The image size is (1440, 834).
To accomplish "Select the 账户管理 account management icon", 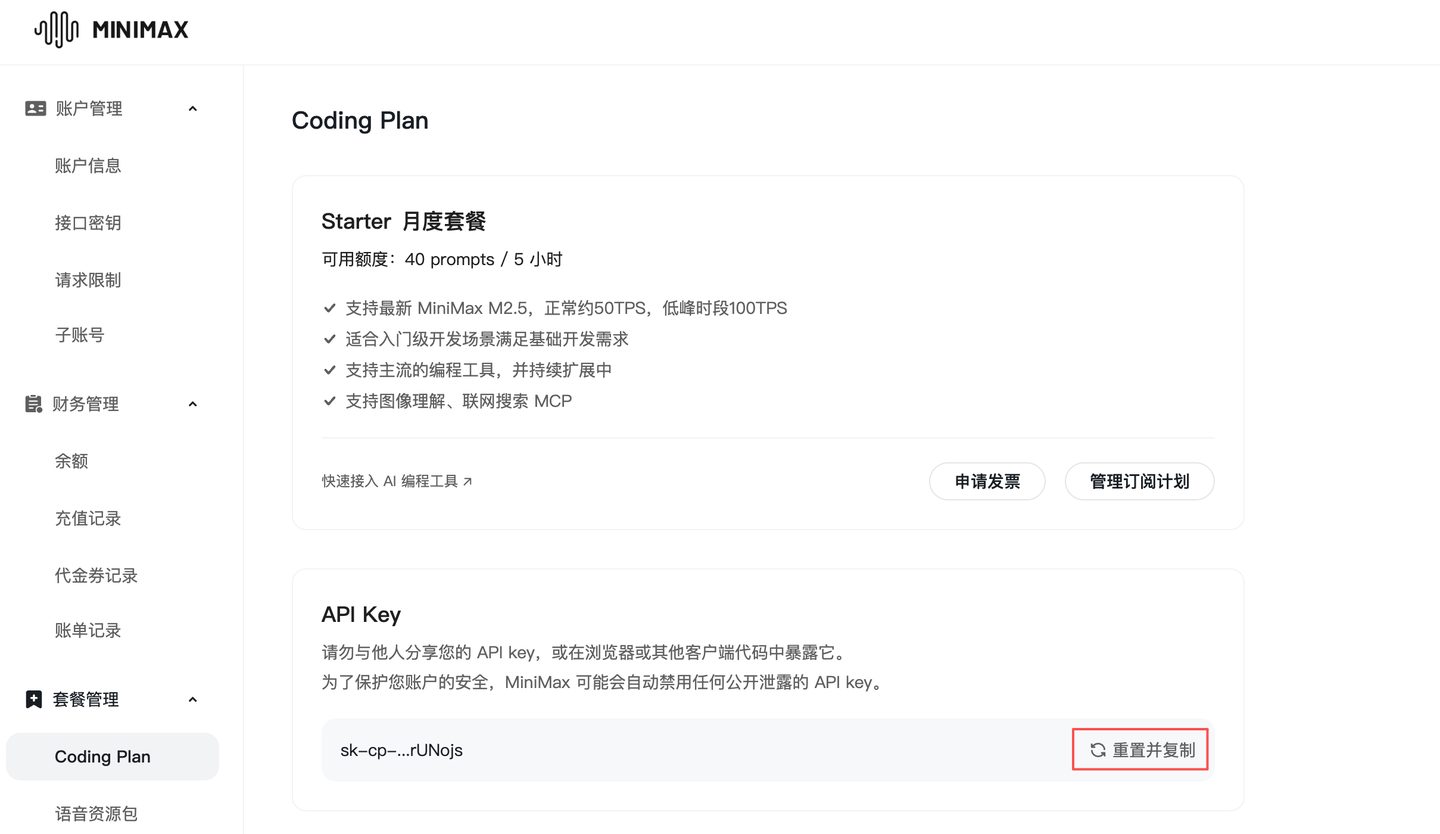I will click(35, 108).
